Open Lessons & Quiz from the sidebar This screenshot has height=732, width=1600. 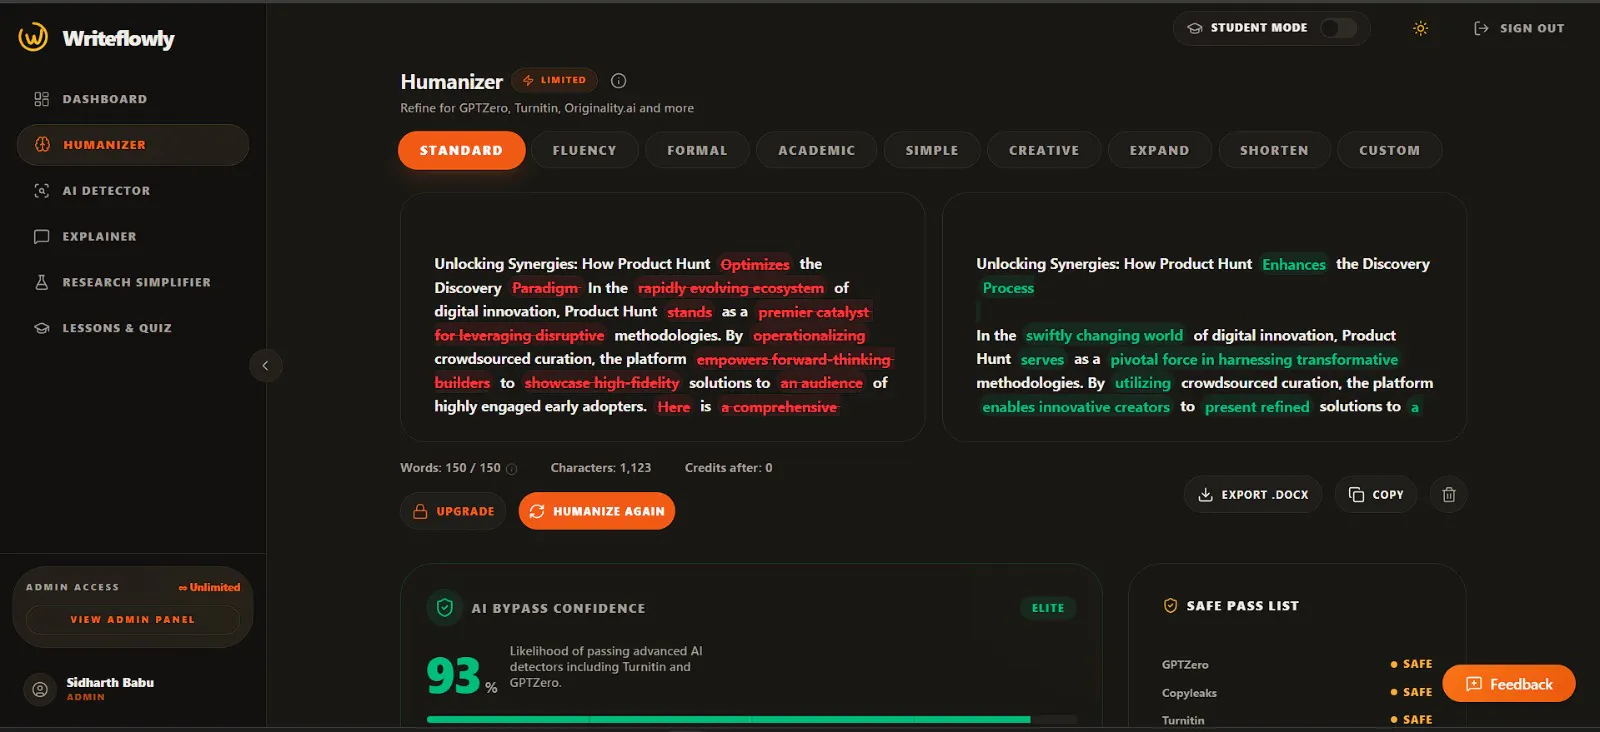pyautogui.click(x=133, y=328)
